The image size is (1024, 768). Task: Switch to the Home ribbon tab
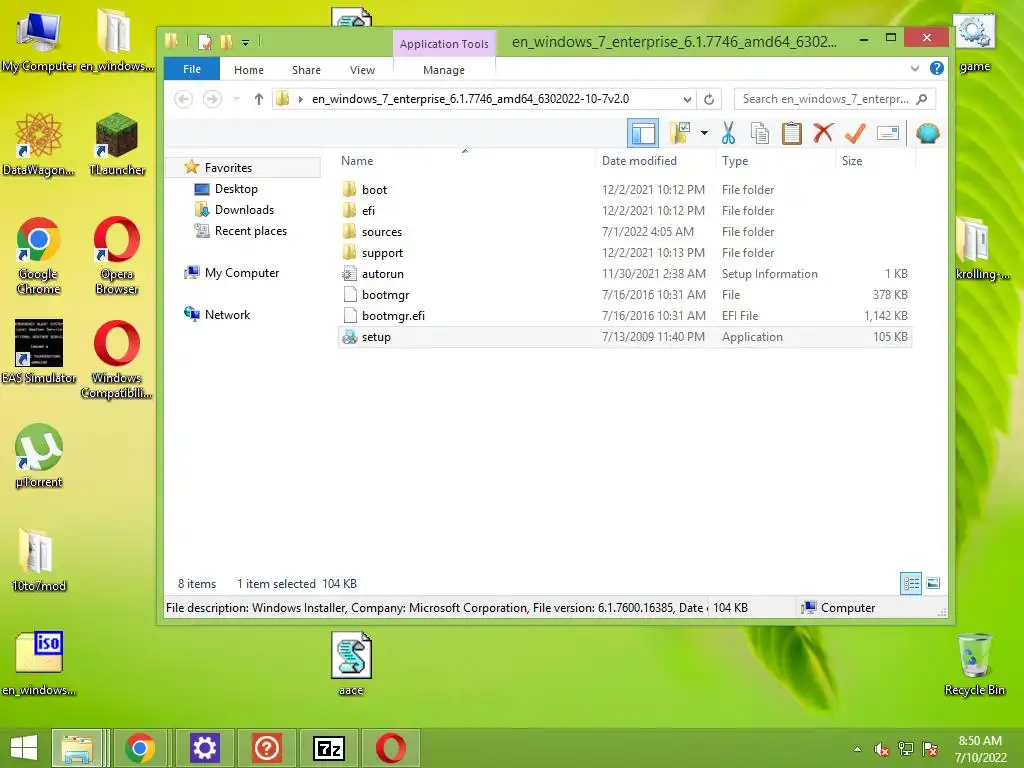pos(249,70)
